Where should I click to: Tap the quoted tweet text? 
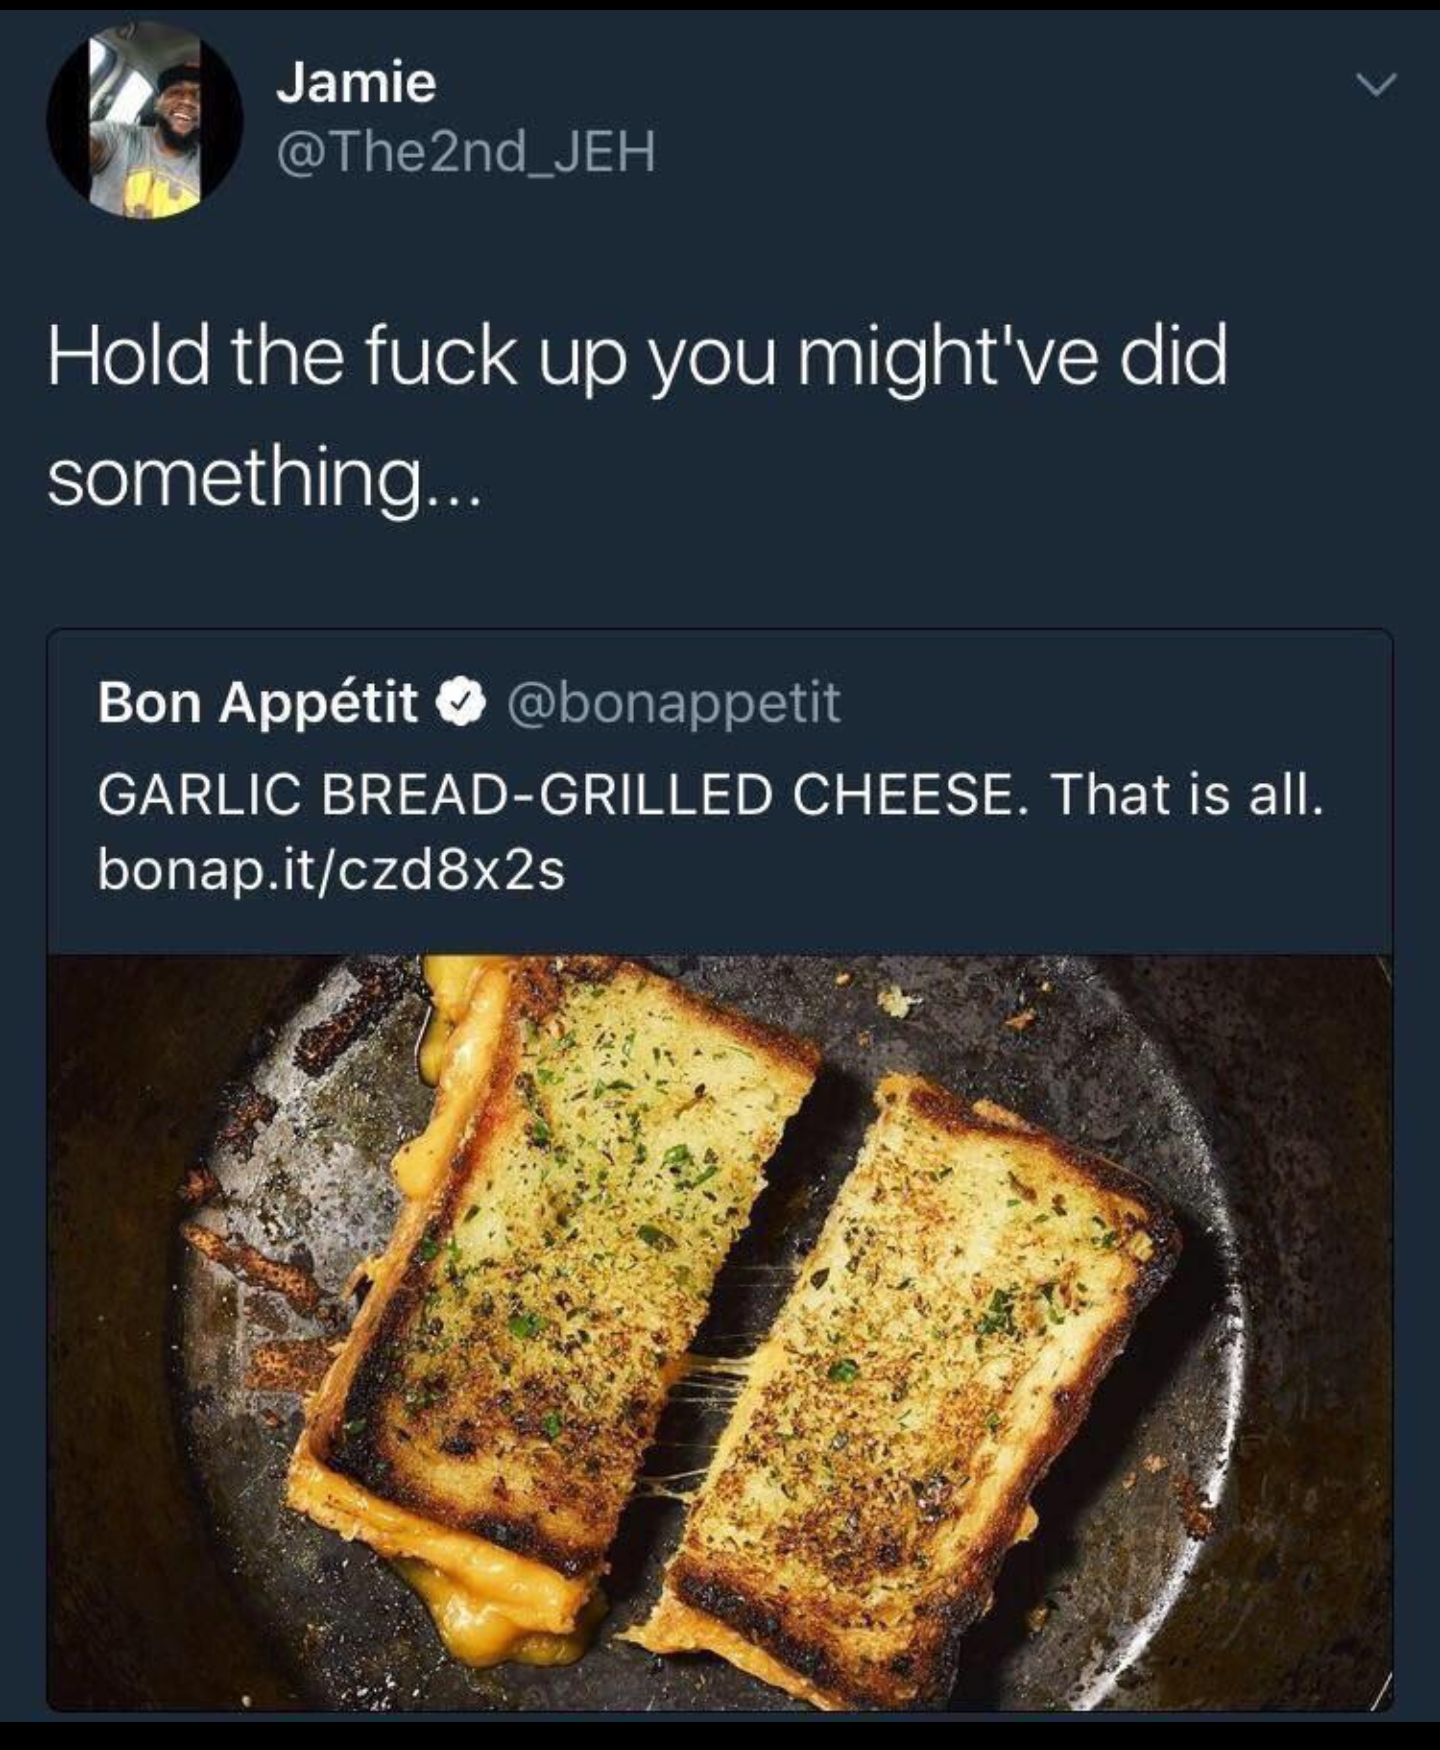[x=711, y=795]
